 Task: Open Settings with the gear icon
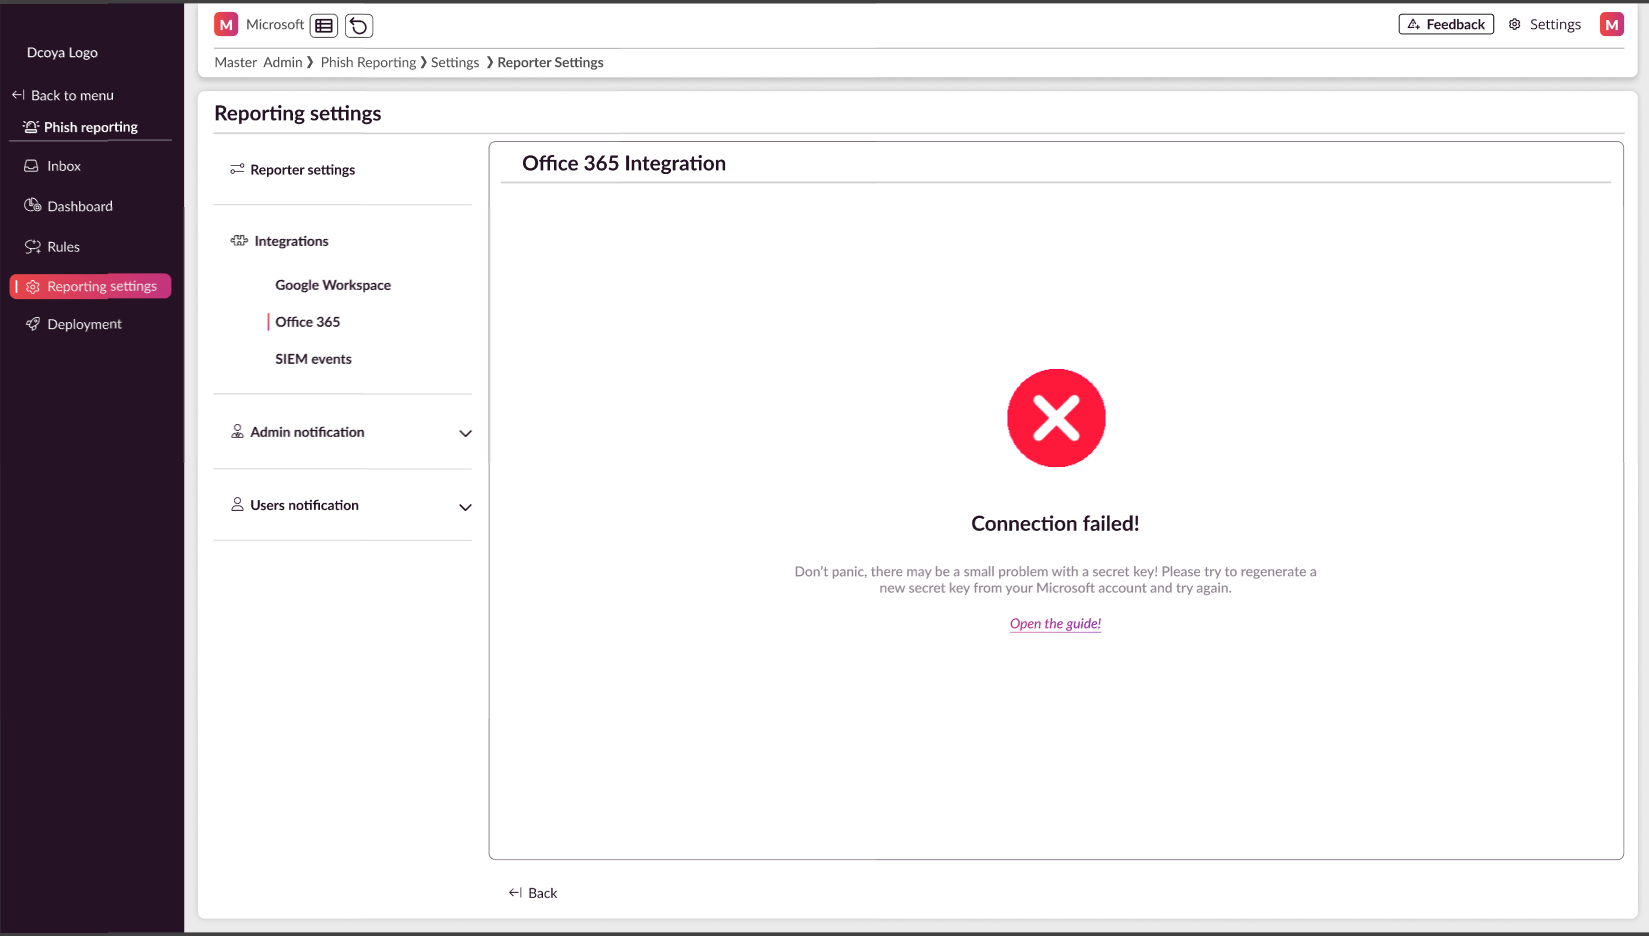[1545, 25]
